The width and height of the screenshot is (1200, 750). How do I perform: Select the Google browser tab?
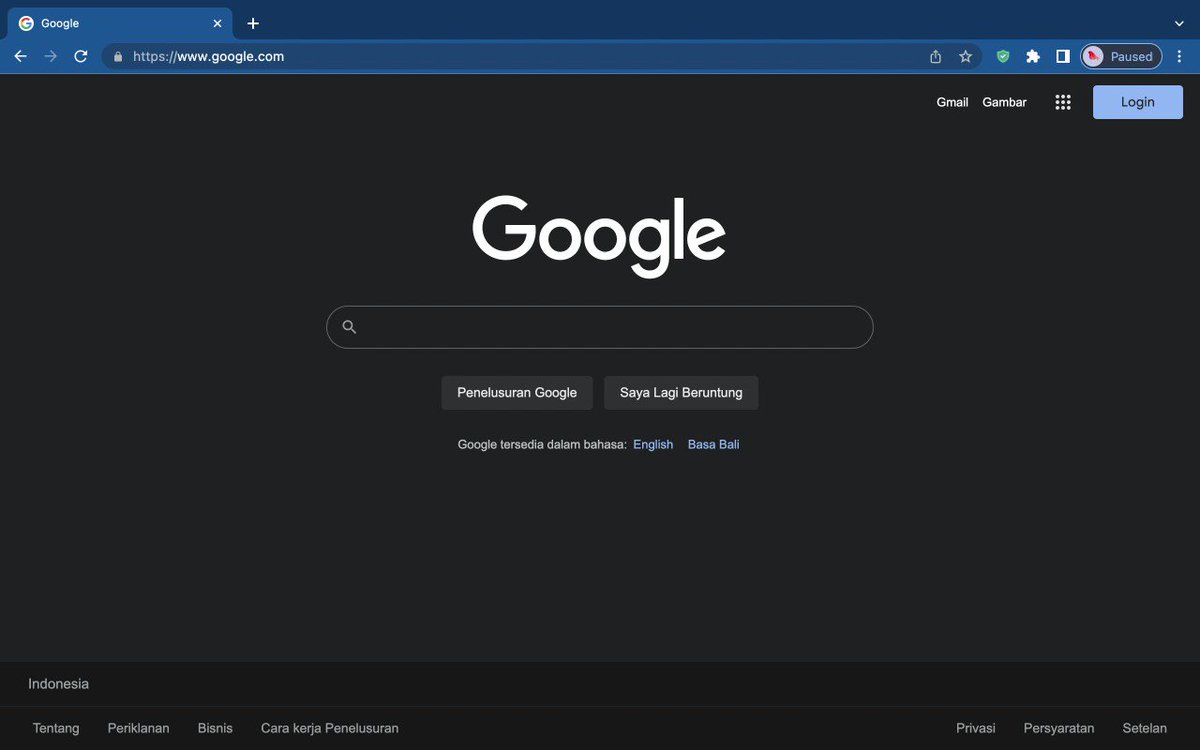(120, 23)
